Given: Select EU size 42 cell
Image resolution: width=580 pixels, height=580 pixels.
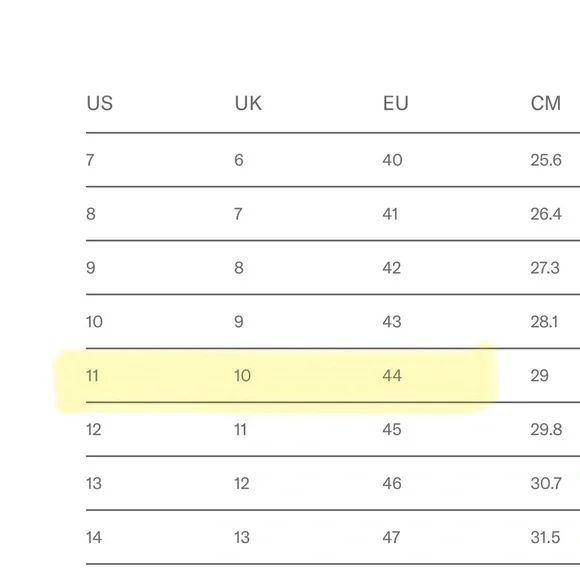Looking at the screenshot, I should [392, 268].
